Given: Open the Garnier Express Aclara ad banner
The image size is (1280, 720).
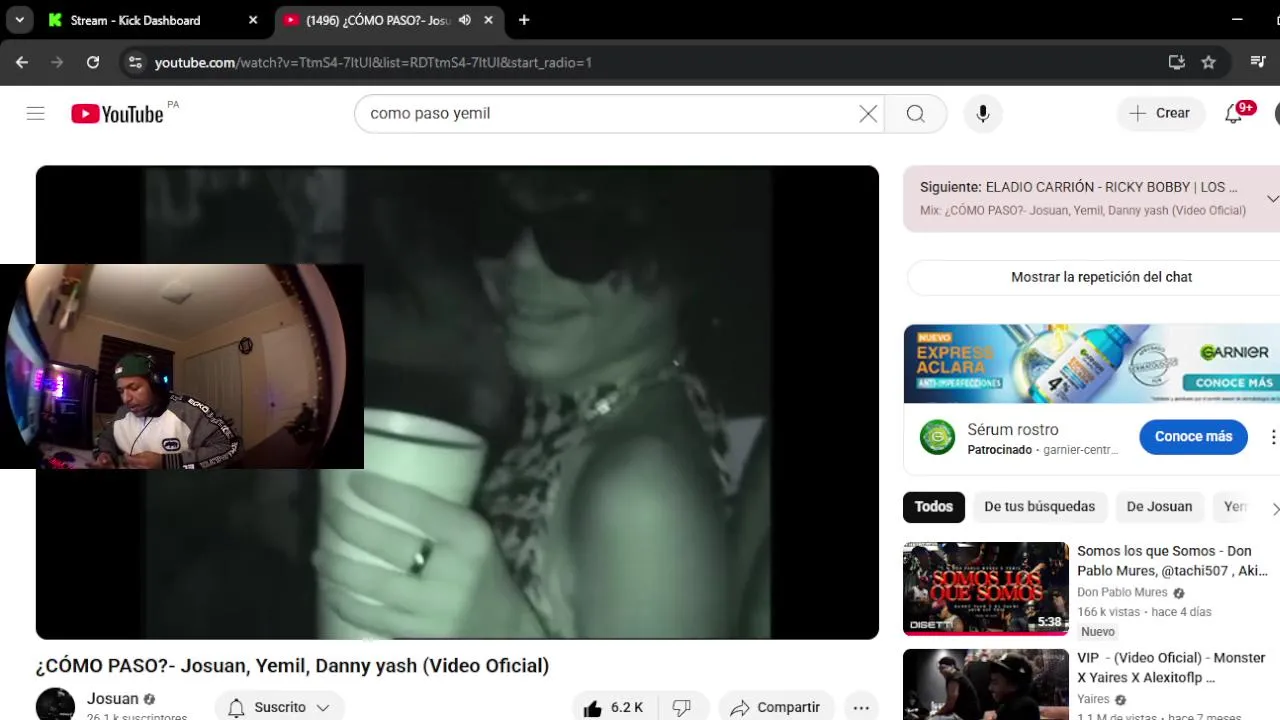Looking at the screenshot, I should coord(1091,363).
